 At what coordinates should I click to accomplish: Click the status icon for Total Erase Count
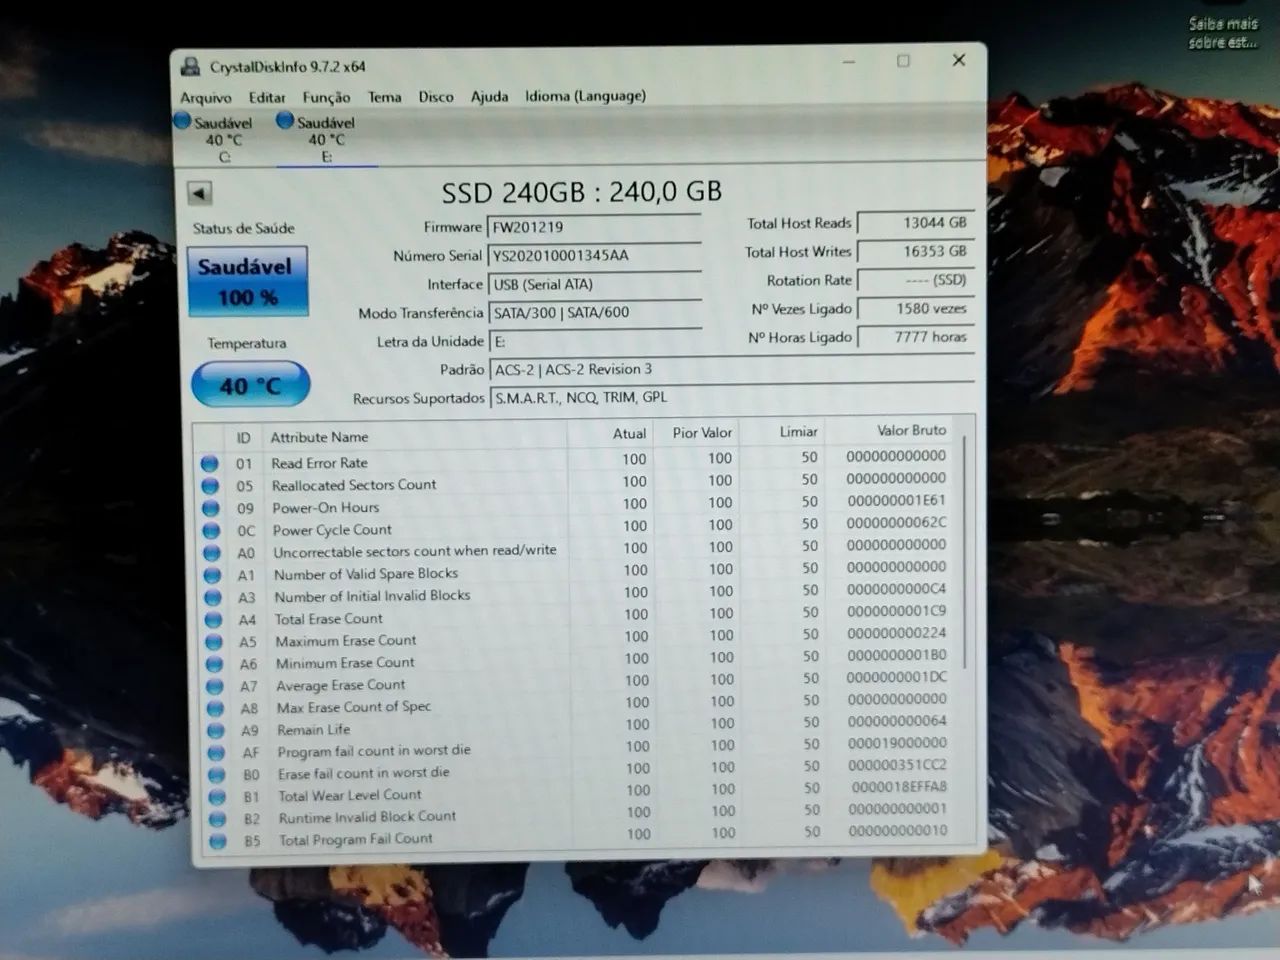[x=213, y=620]
